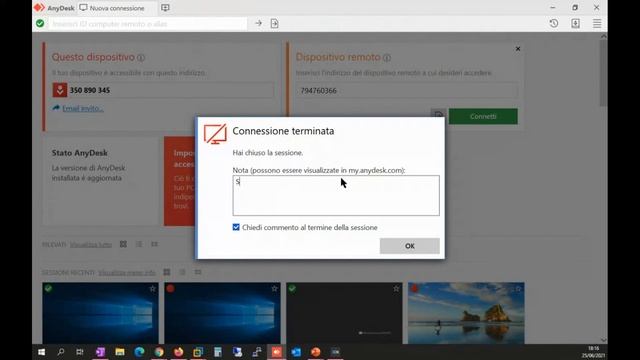
Task: Click the main window vertical scrollbar
Action: coord(604,73)
